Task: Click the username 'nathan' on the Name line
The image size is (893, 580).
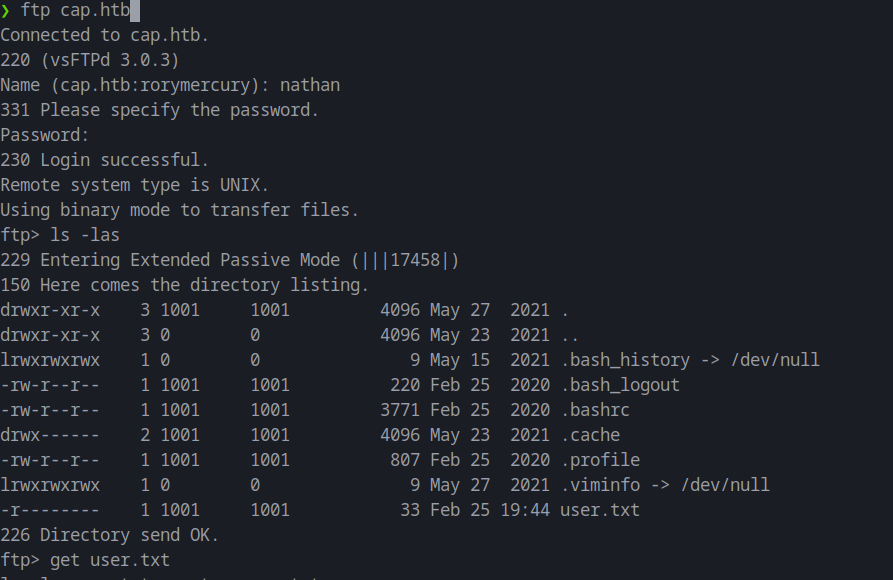Action: (x=310, y=85)
